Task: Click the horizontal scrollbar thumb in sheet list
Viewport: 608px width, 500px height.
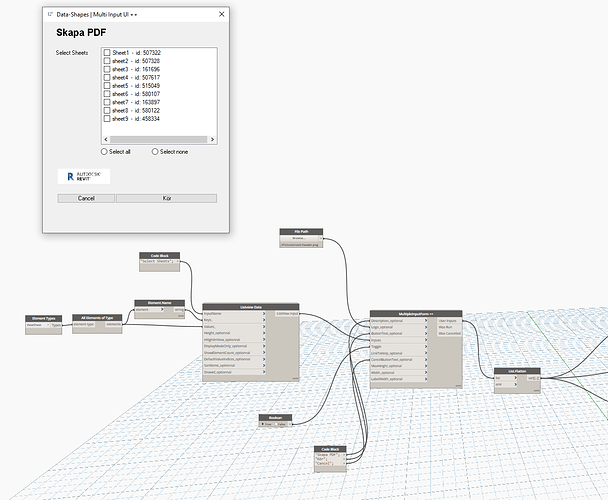Action: pos(159,139)
